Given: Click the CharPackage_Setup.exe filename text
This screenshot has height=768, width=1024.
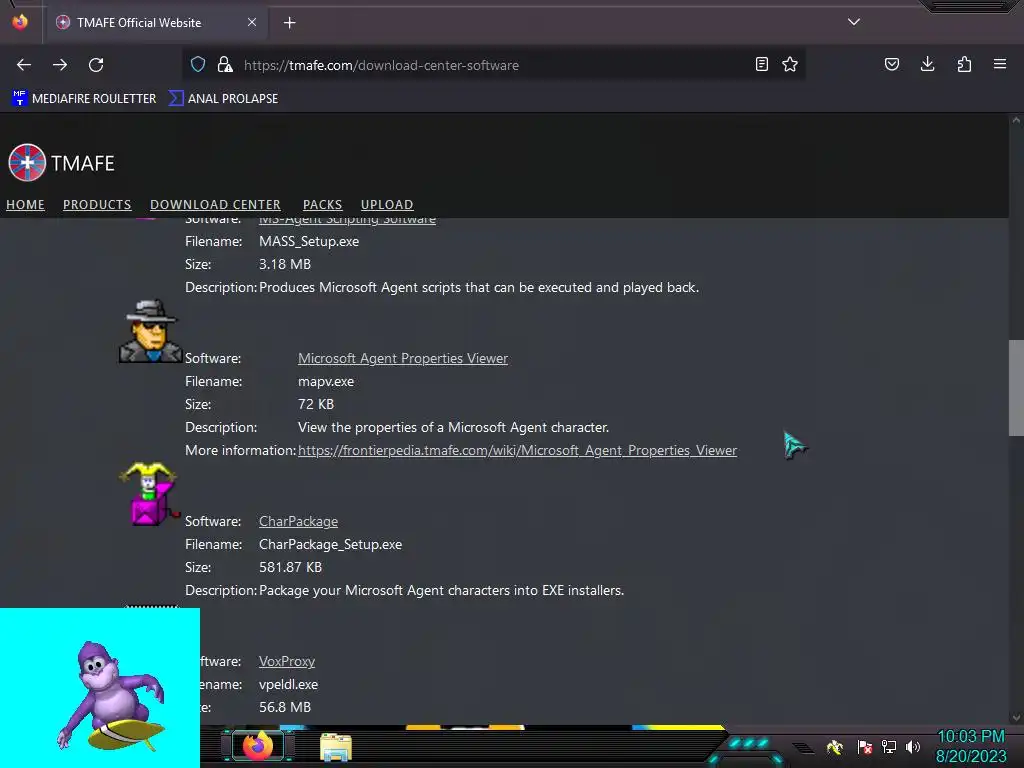Looking at the screenshot, I should (x=330, y=545).
